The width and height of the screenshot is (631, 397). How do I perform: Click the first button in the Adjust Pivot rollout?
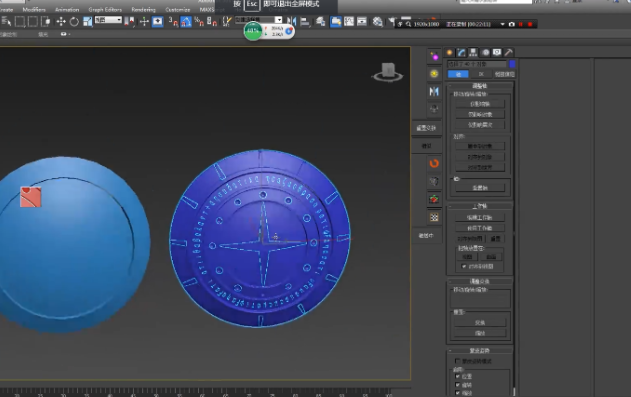480,104
